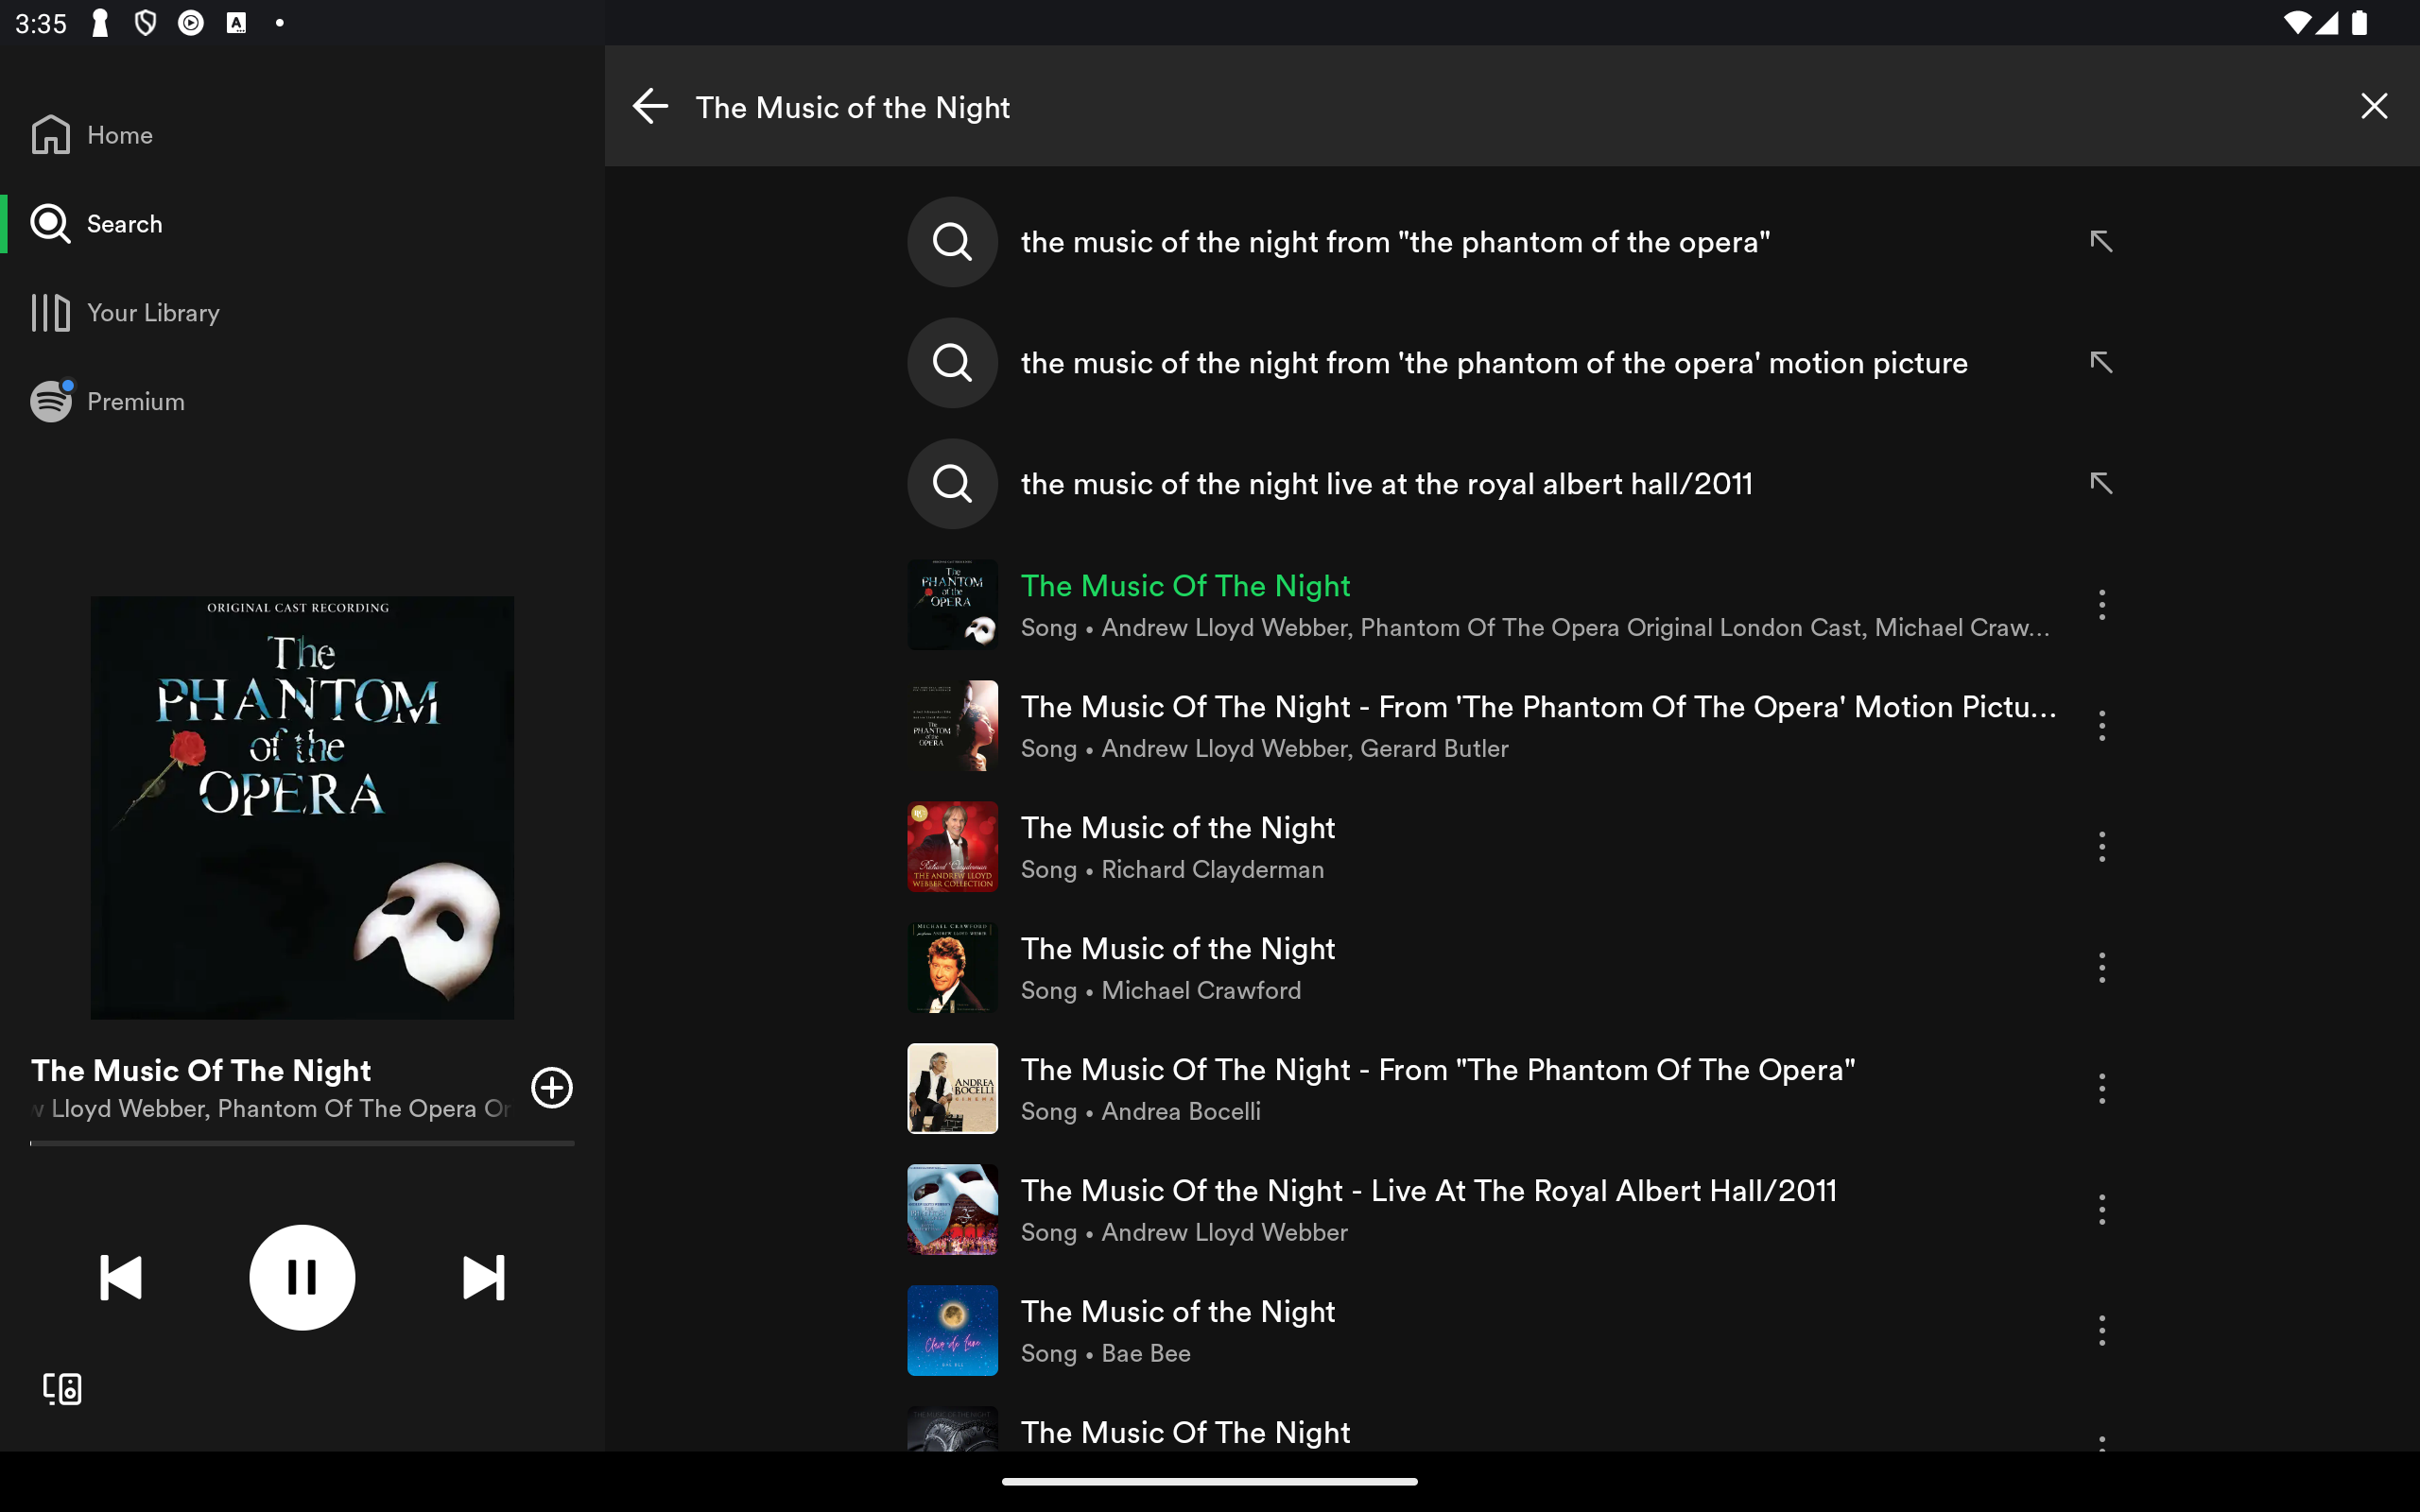The width and height of the screenshot is (2420, 1512).
Task: Search icon beside the 'motion picture' suggestion
Action: (x=952, y=363)
